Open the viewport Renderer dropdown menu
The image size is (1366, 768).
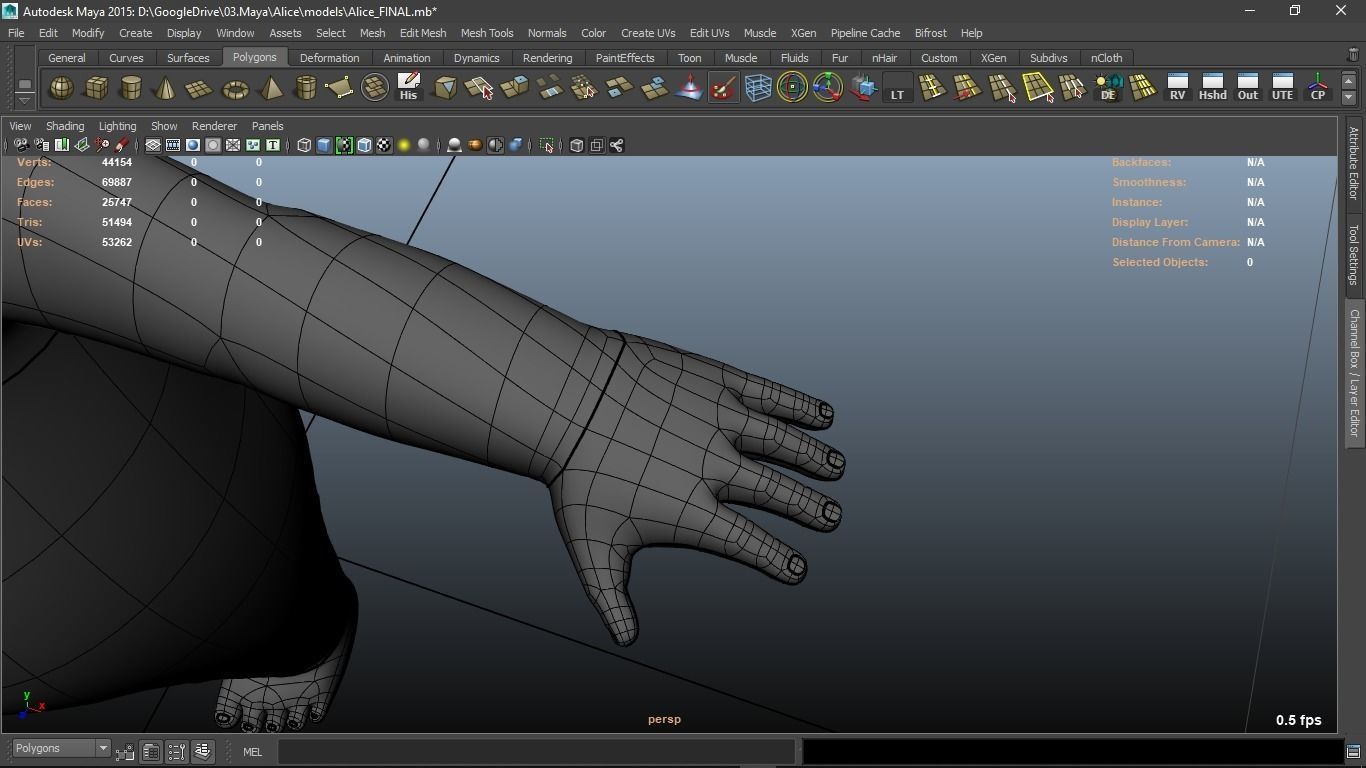214,126
